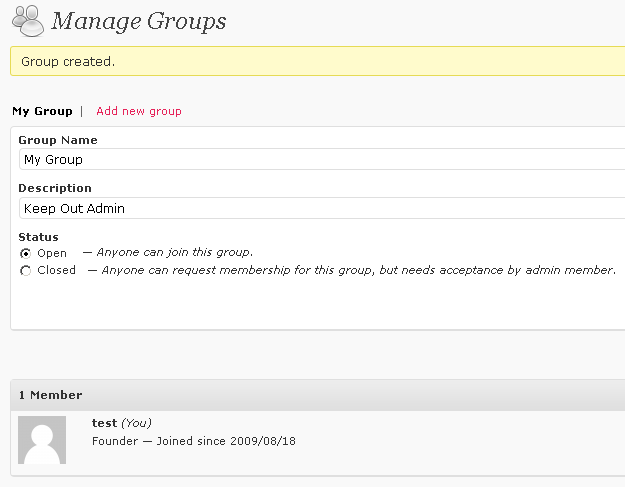Click the Closed radio label text

57,271
